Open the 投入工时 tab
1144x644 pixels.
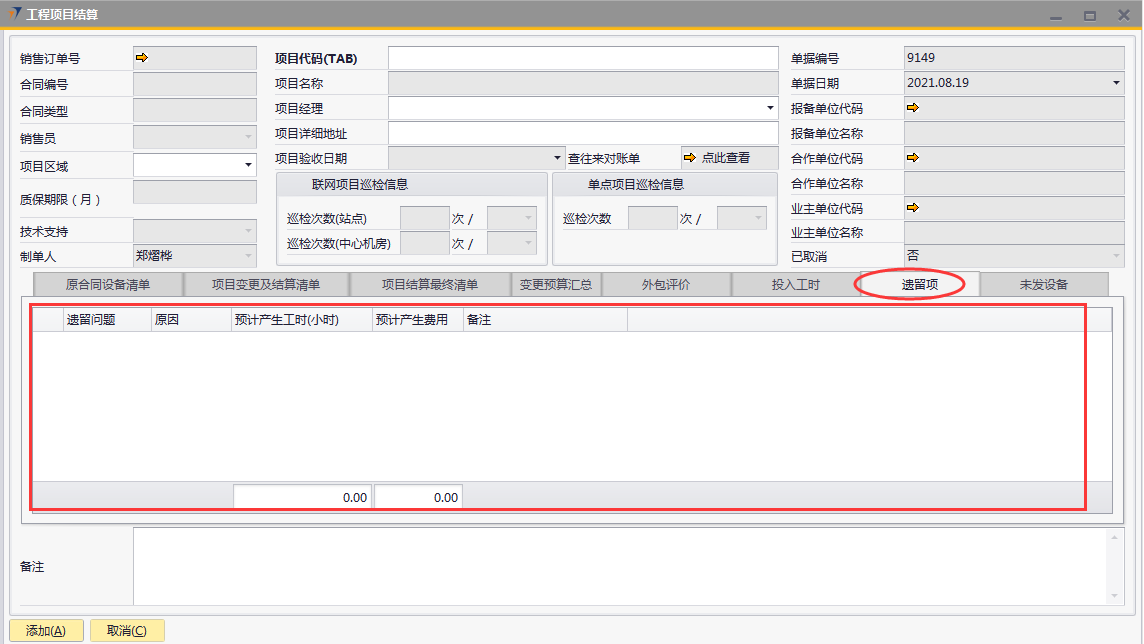(795, 285)
